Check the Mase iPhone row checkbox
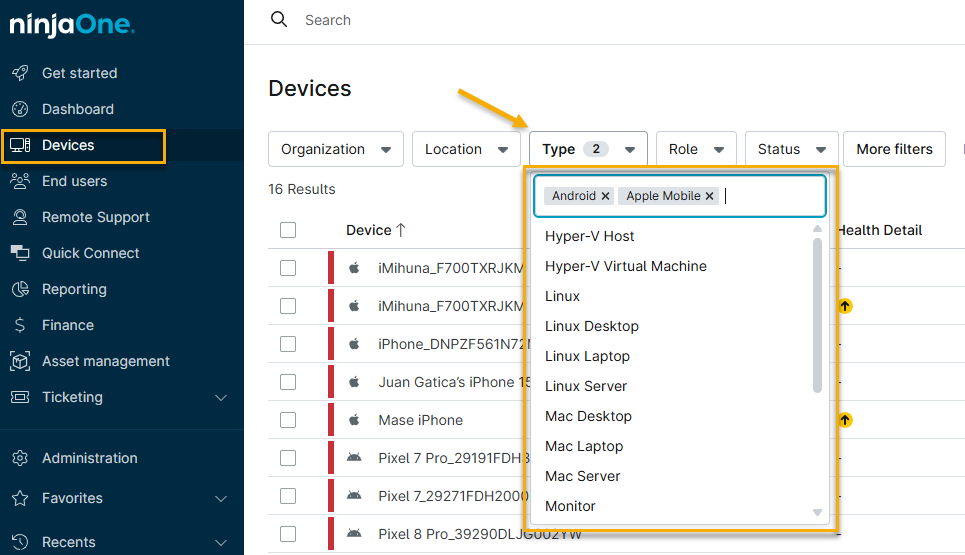Image resolution: width=965 pixels, height=555 pixels. point(288,420)
